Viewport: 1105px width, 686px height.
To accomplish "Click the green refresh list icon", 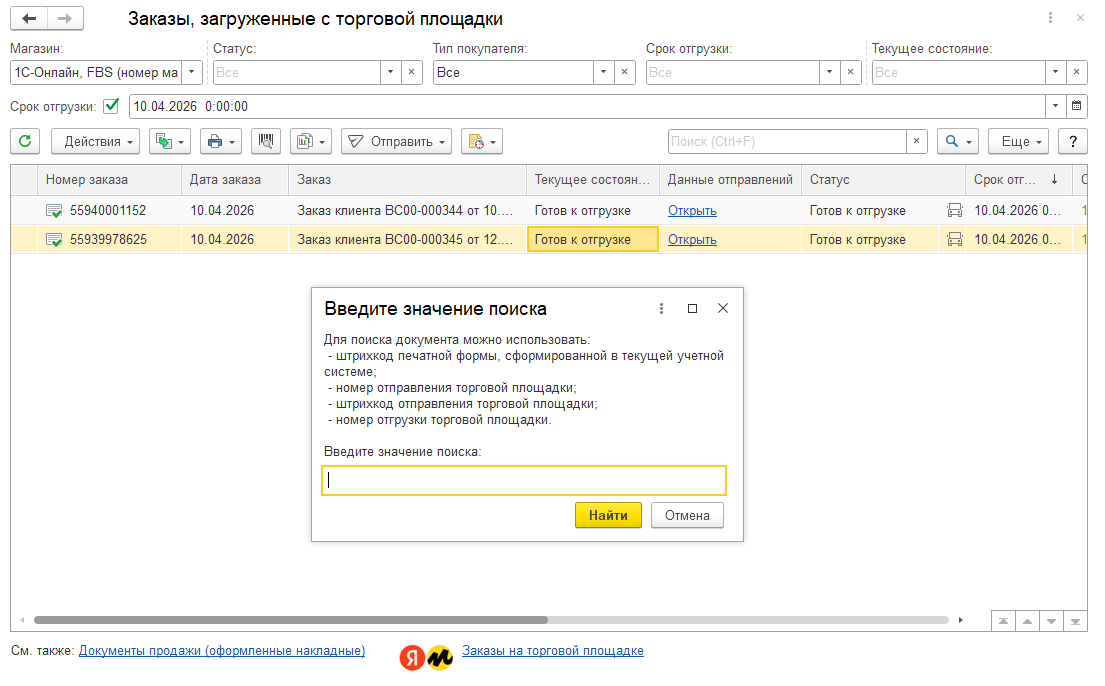I will (x=25, y=141).
